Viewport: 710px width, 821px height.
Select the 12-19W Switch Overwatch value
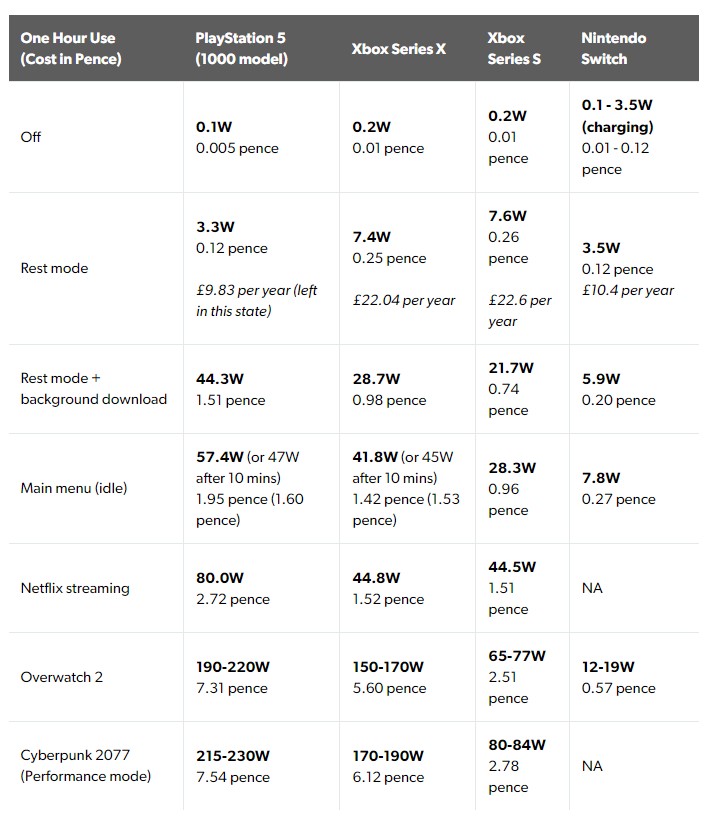pyautogui.click(x=608, y=666)
